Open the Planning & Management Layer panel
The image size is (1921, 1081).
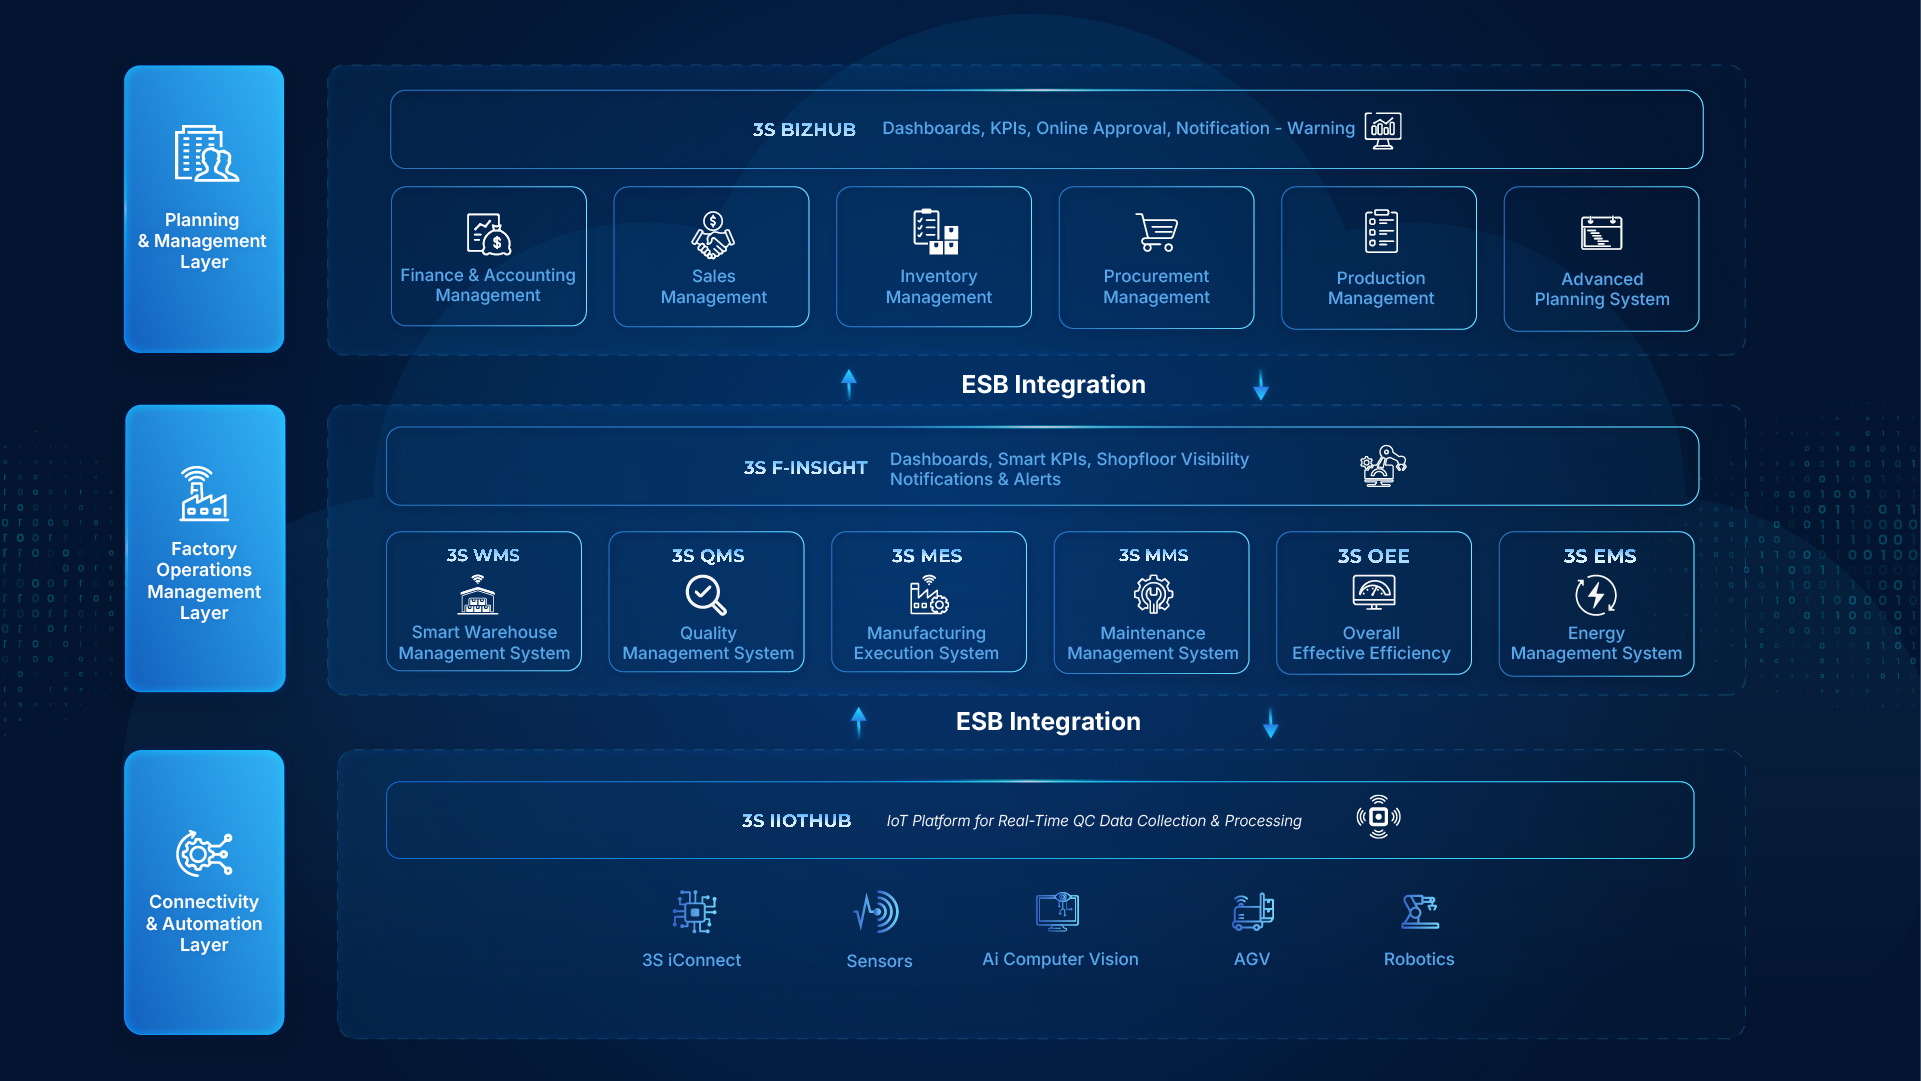(x=204, y=209)
